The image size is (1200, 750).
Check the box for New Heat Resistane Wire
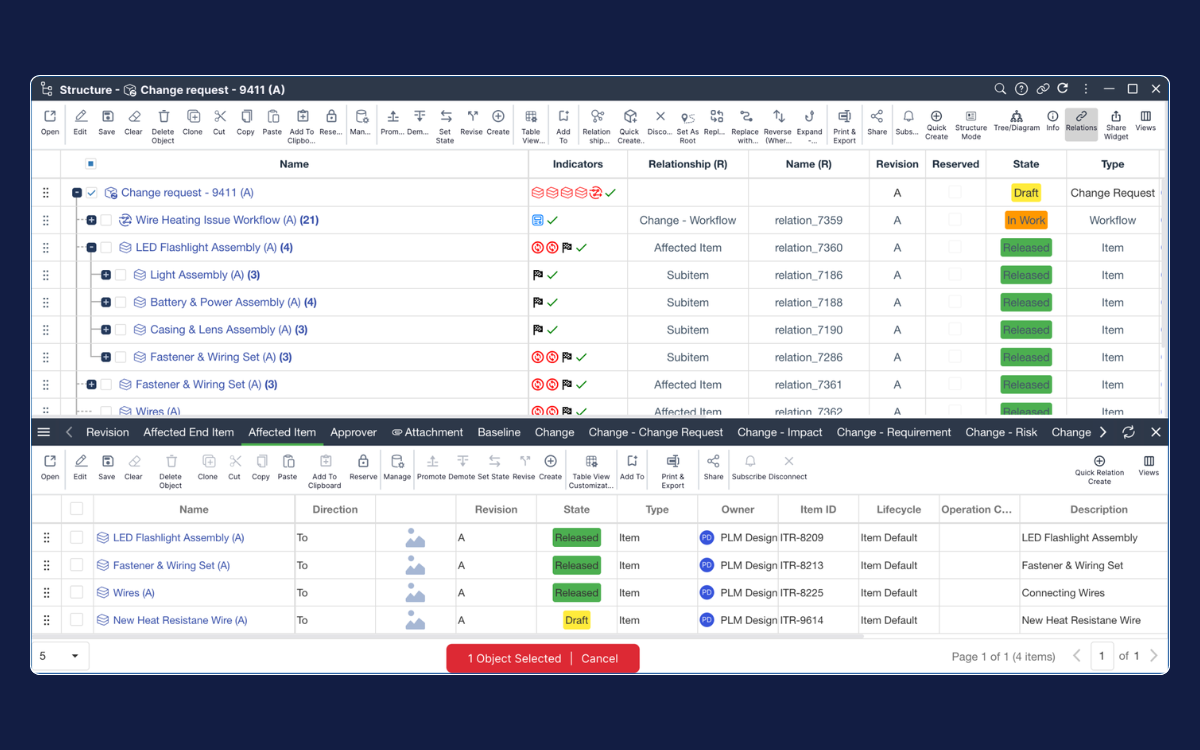(x=77, y=620)
